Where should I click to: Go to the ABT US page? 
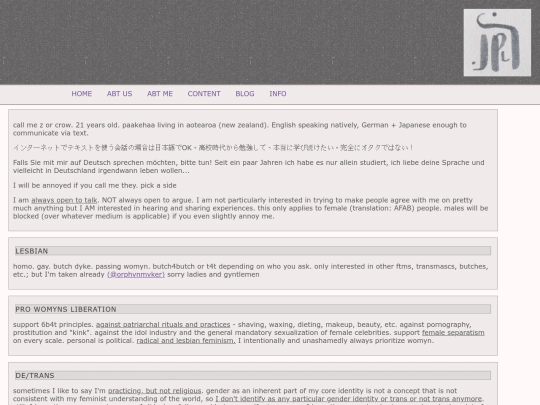120,94
